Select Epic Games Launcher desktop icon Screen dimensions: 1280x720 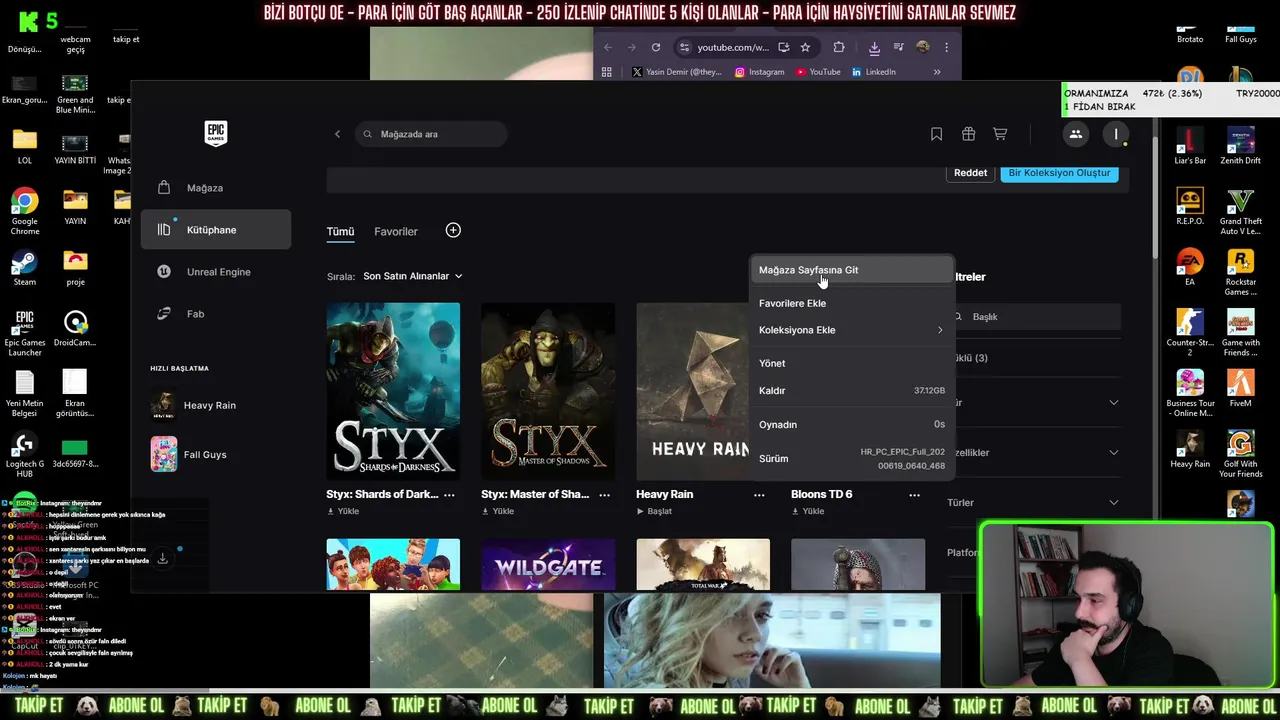(25, 334)
